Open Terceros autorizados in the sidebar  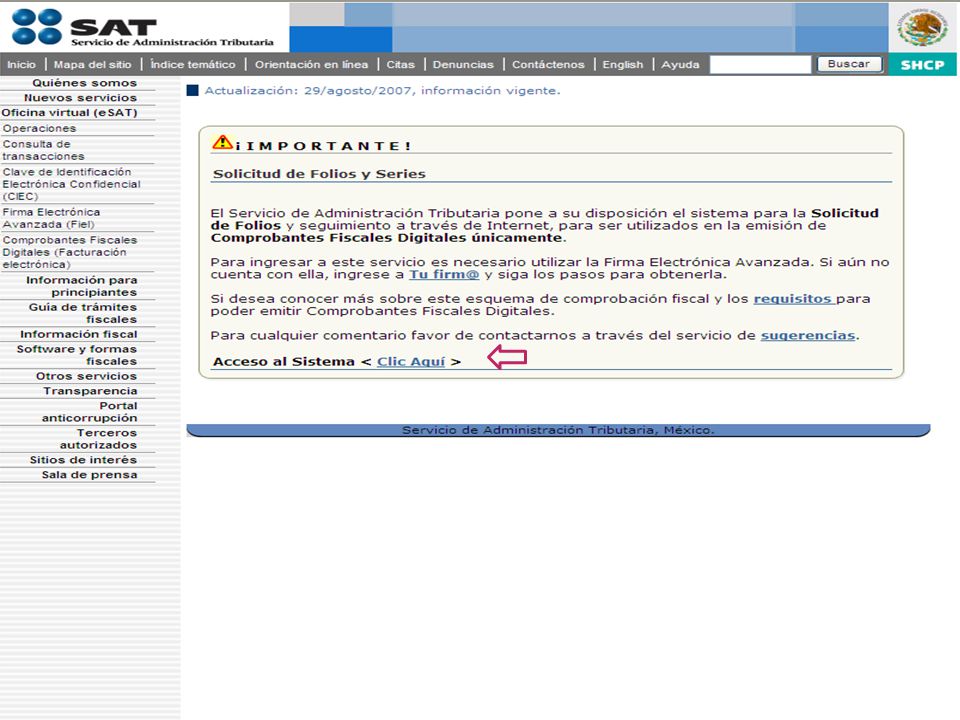point(98,439)
